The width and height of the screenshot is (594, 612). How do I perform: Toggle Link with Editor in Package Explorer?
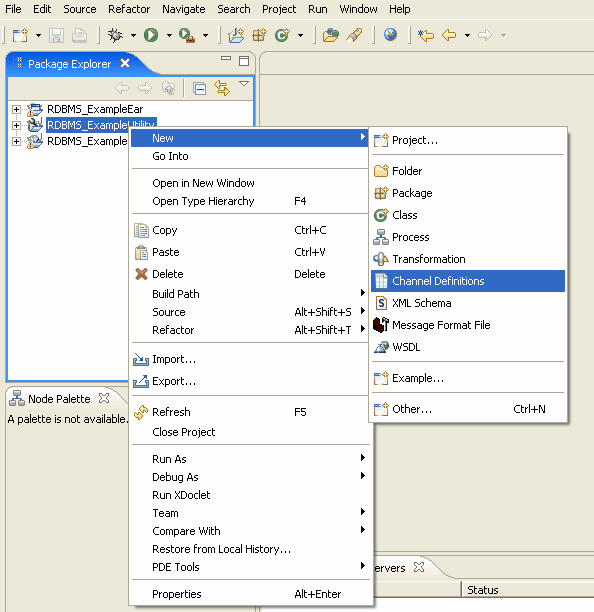point(222,88)
